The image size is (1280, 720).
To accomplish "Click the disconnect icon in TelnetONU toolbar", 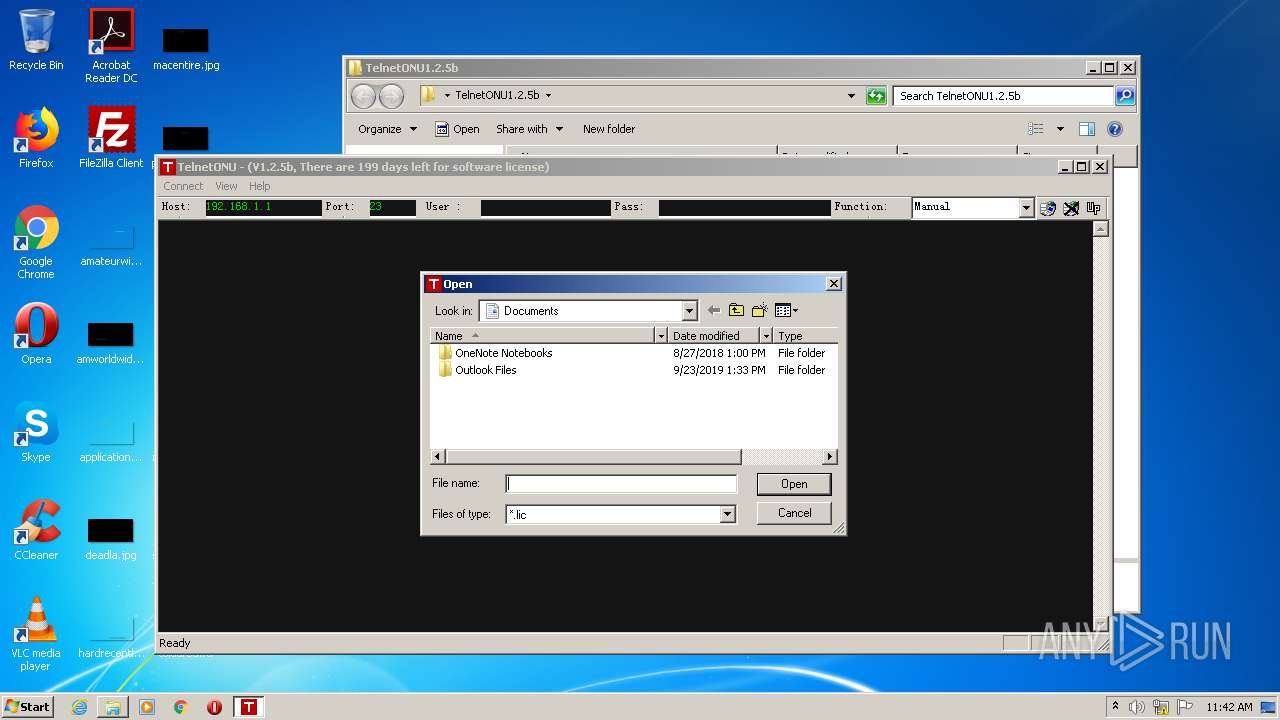I will click(x=1071, y=208).
